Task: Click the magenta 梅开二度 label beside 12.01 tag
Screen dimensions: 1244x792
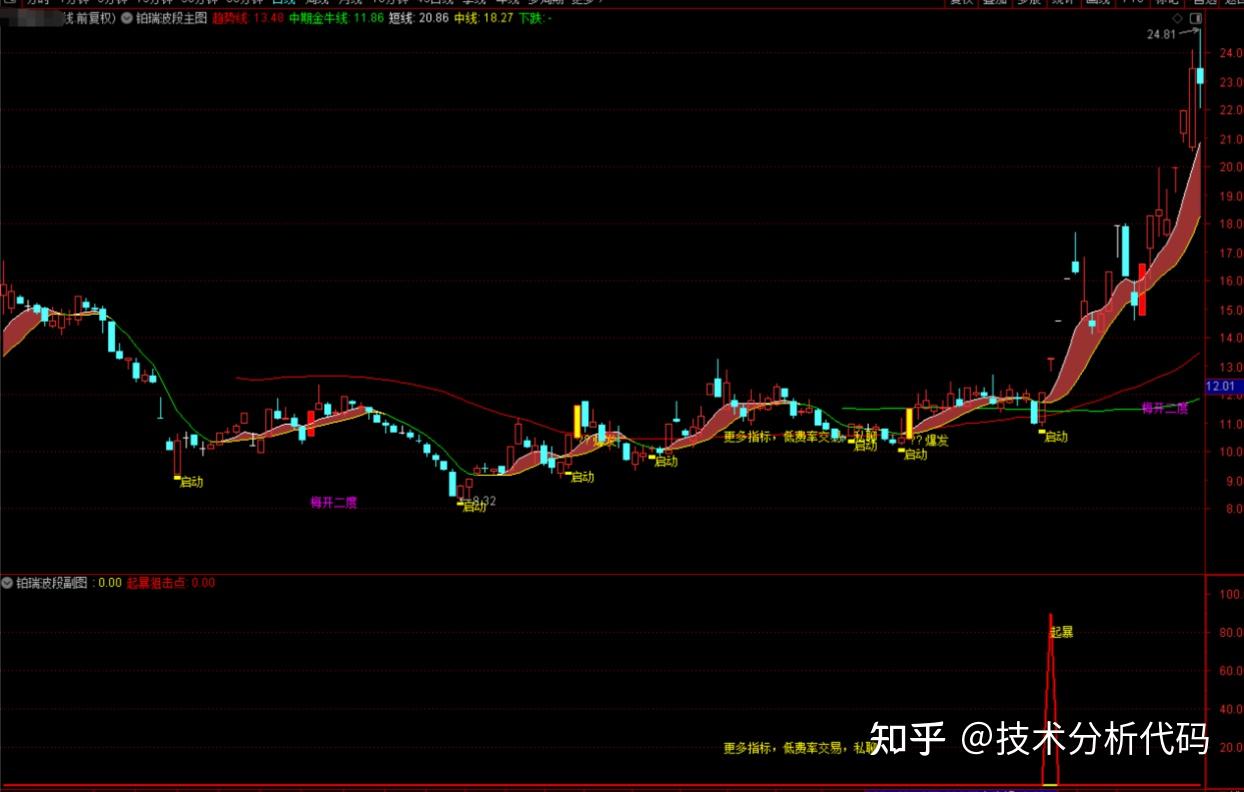Action: (x=1165, y=408)
